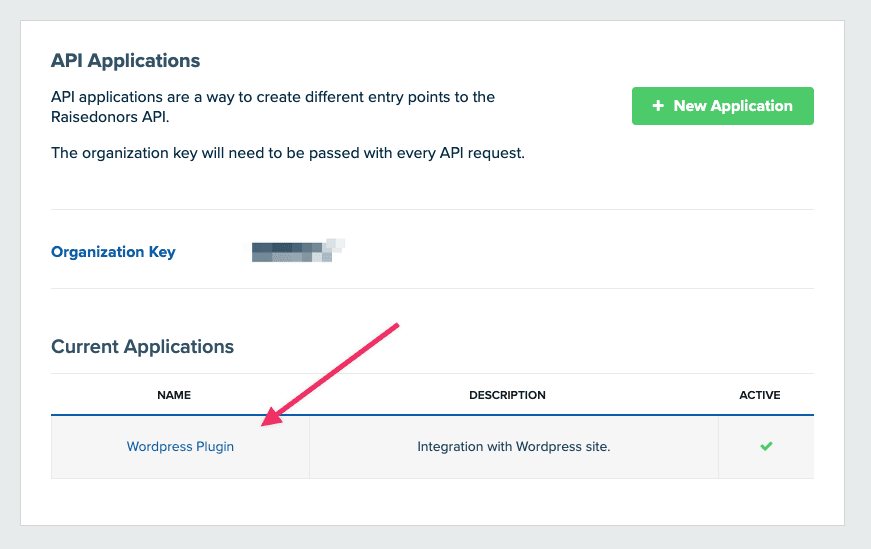Click the green New Application button

(722, 106)
